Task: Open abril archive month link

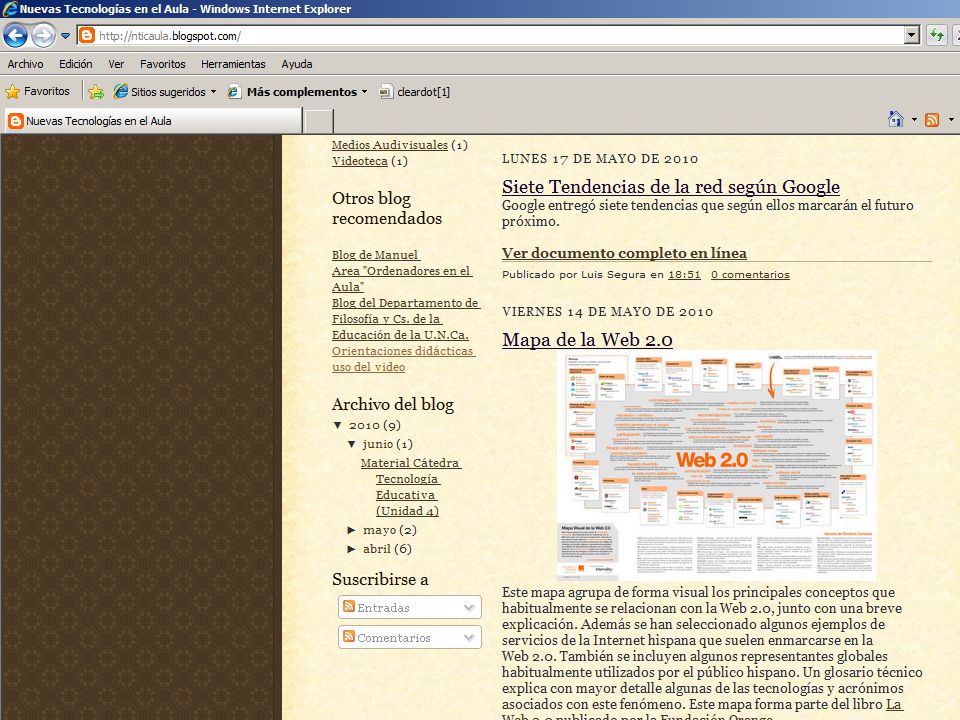Action: point(377,549)
